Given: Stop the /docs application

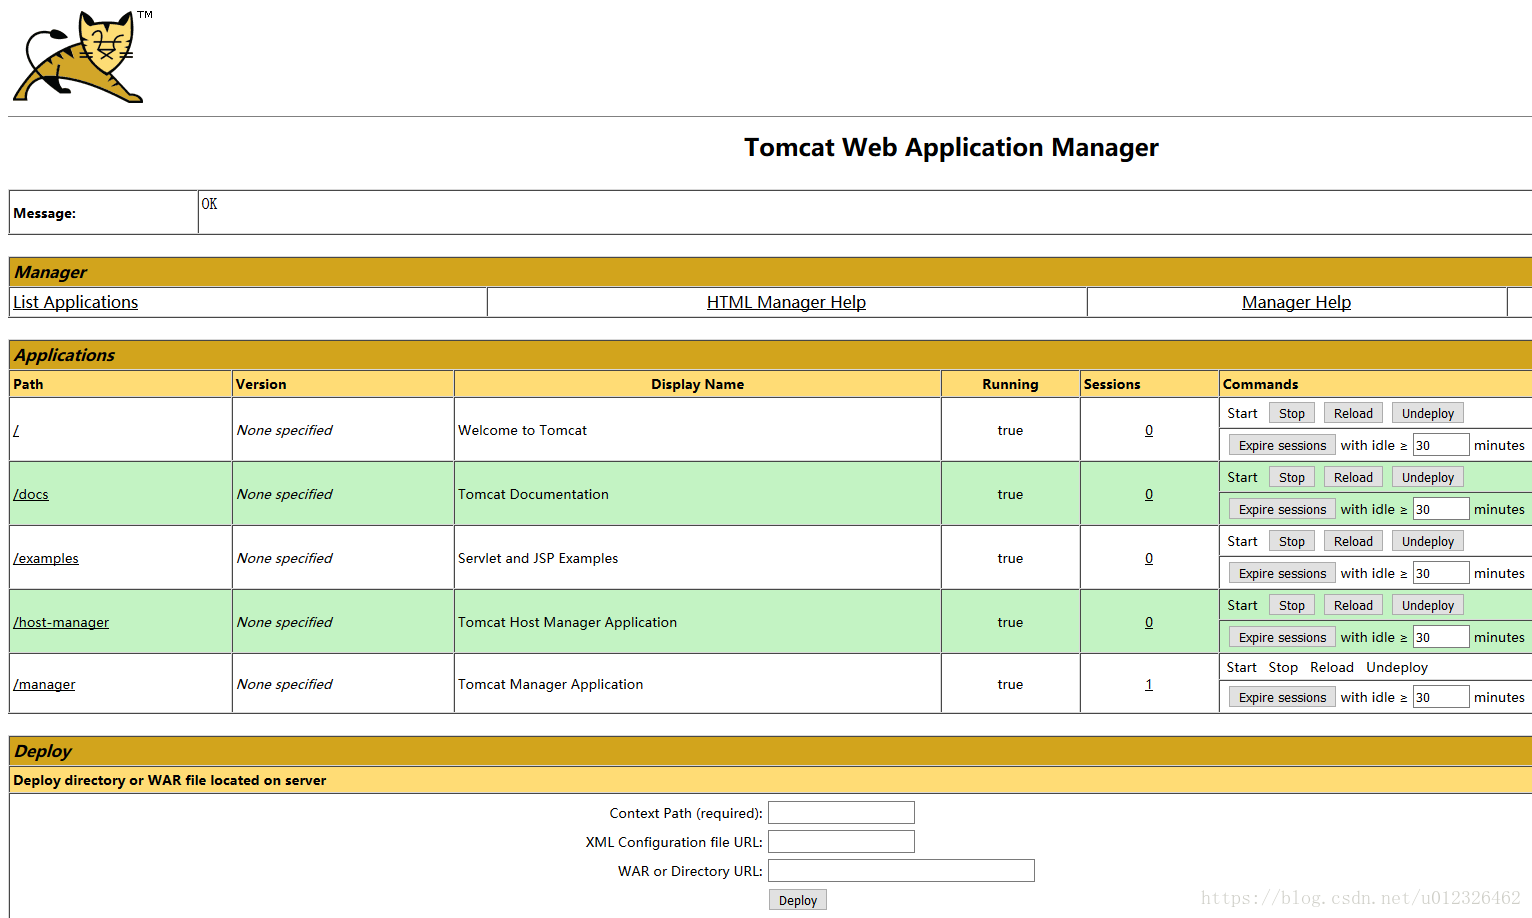Looking at the screenshot, I should click(x=1292, y=477).
